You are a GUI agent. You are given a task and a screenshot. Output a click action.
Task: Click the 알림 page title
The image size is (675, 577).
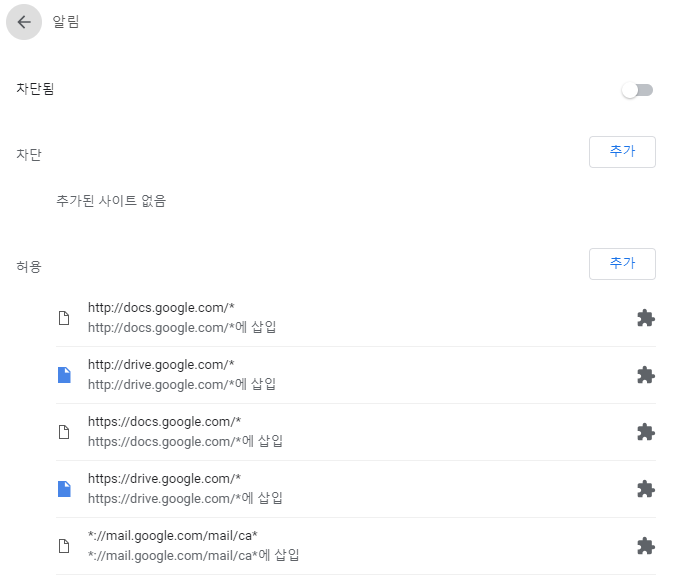[x=66, y=22]
